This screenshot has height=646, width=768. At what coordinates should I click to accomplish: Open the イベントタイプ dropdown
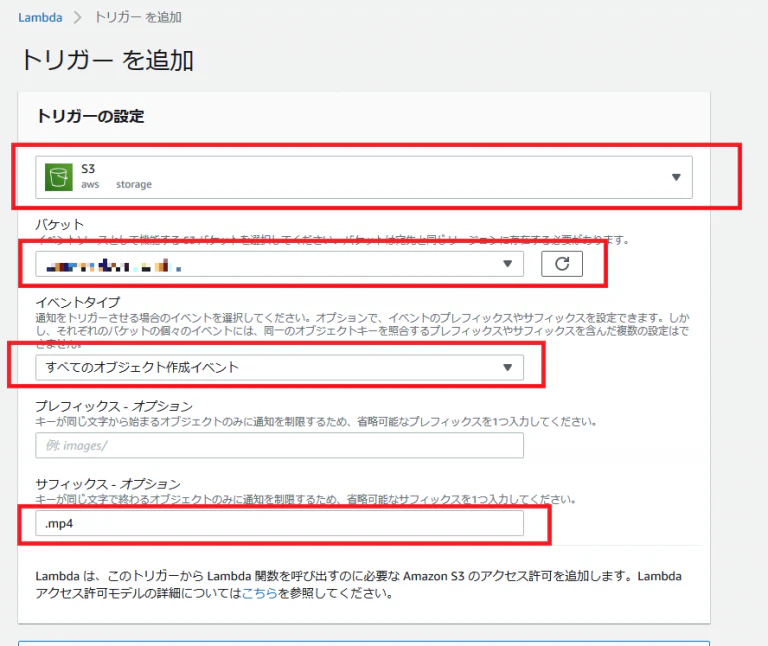click(x=279, y=367)
